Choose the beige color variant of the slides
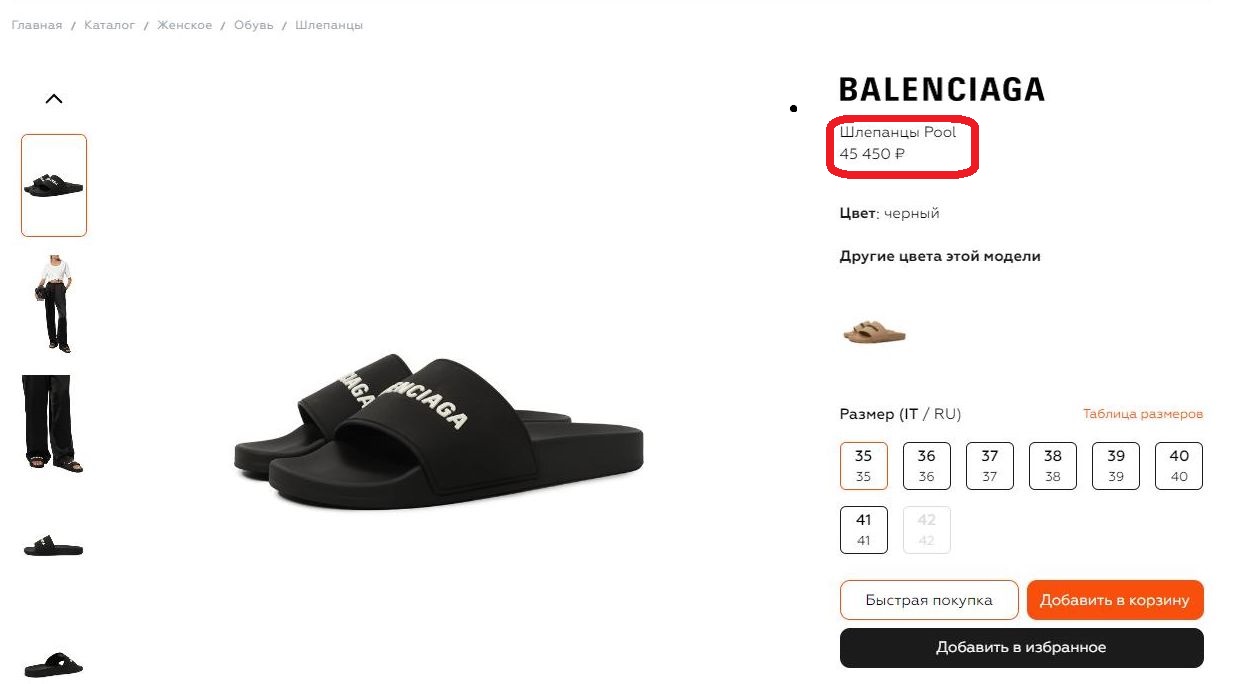Screen dimensions: 1235x684 pyautogui.click(x=874, y=331)
